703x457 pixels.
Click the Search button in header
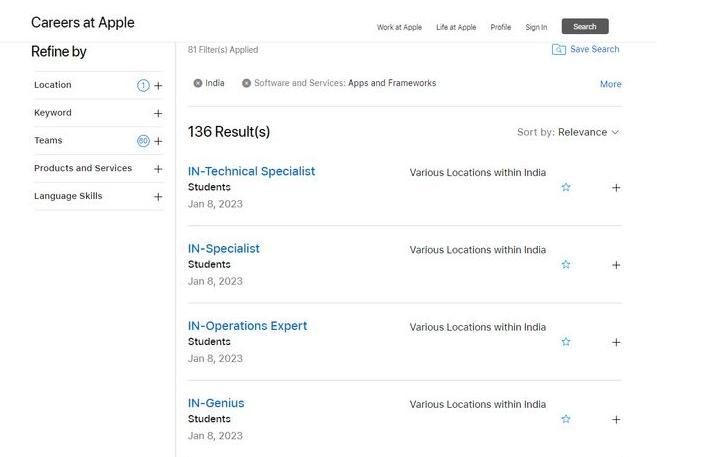pyautogui.click(x=585, y=26)
